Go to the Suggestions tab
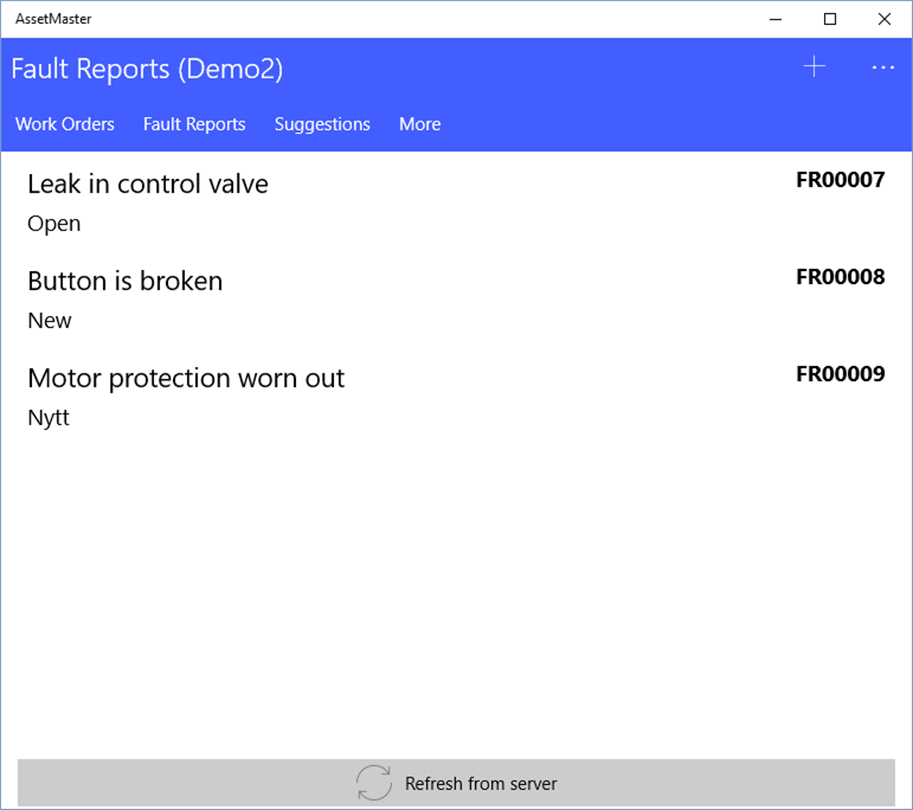This screenshot has height=810, width=913. pyautogui.click(x=322, y=124)
